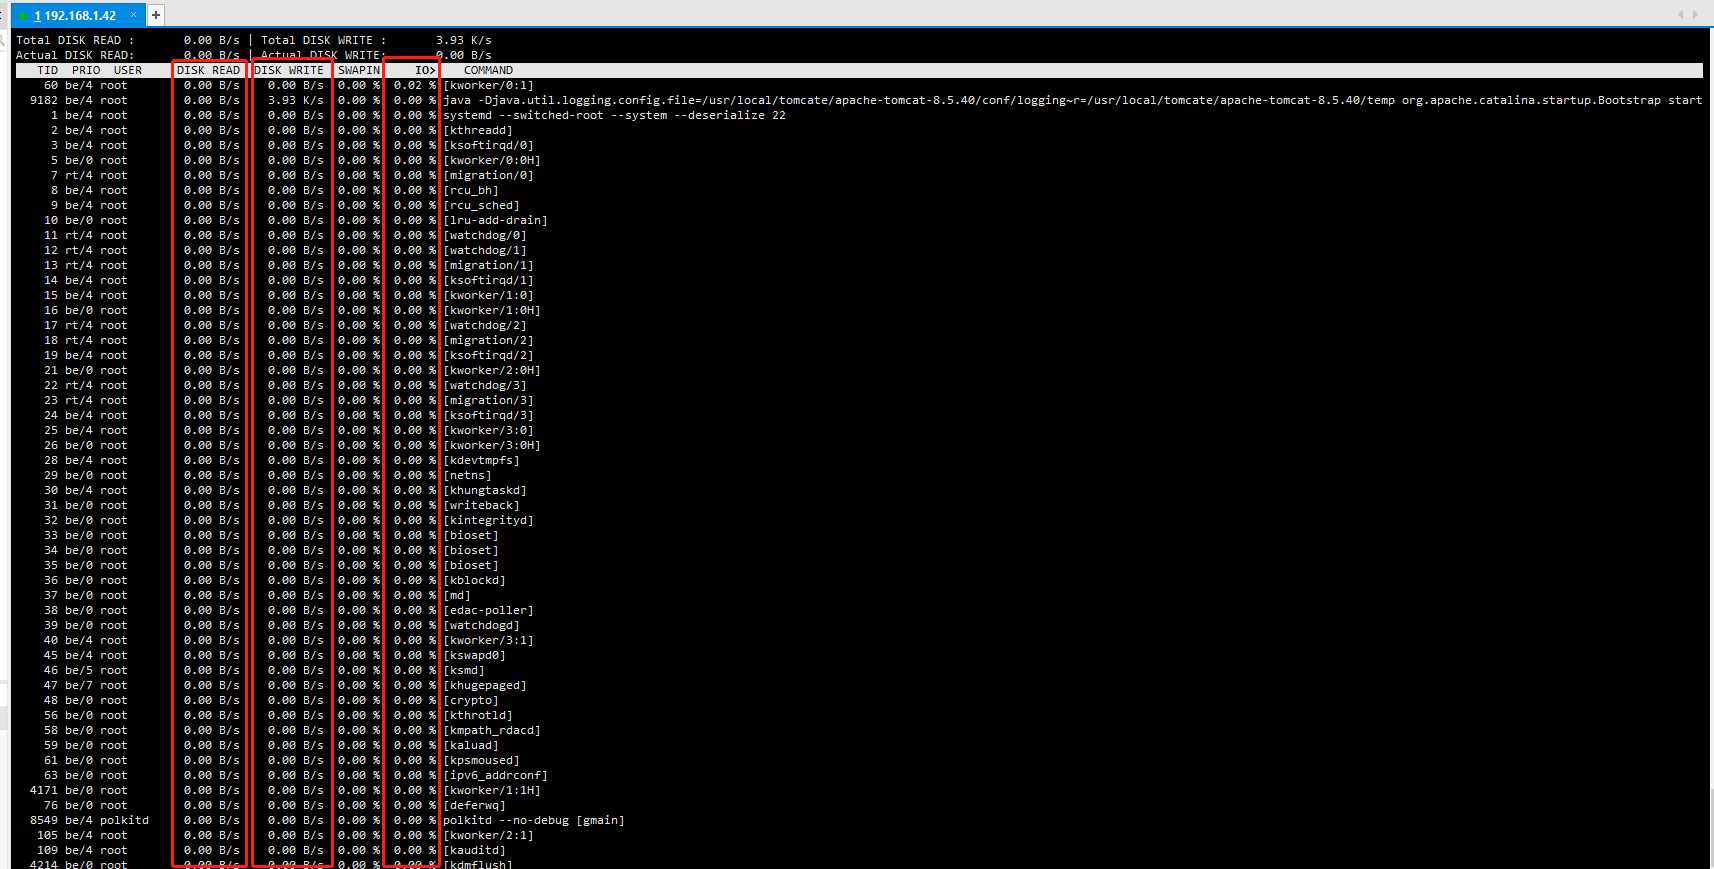Viewport: 1714px width, 869px height.
Task: Select the [lru-add-drain] command
Action: coord(495,220)
